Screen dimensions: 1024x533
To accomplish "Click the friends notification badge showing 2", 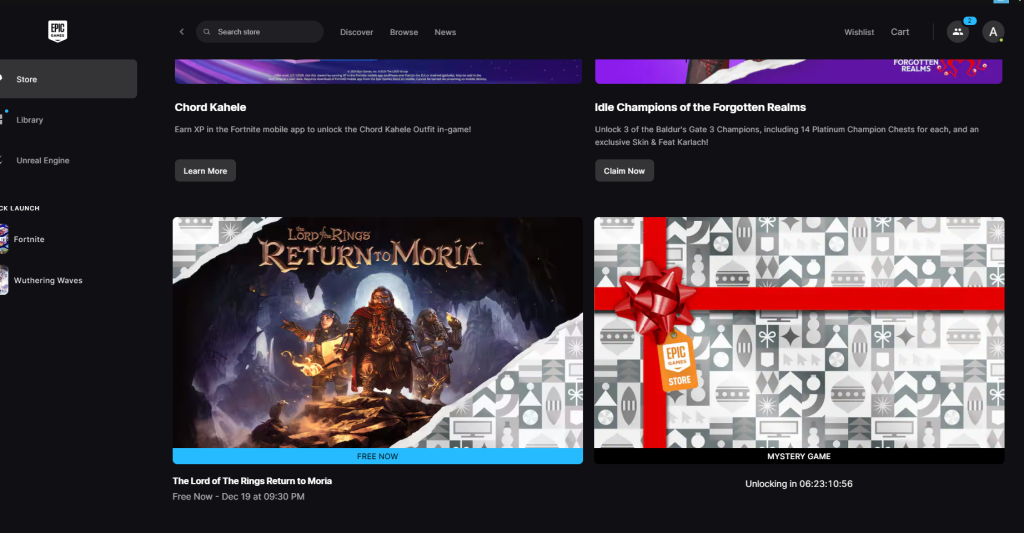I will [x=970, y=21].
